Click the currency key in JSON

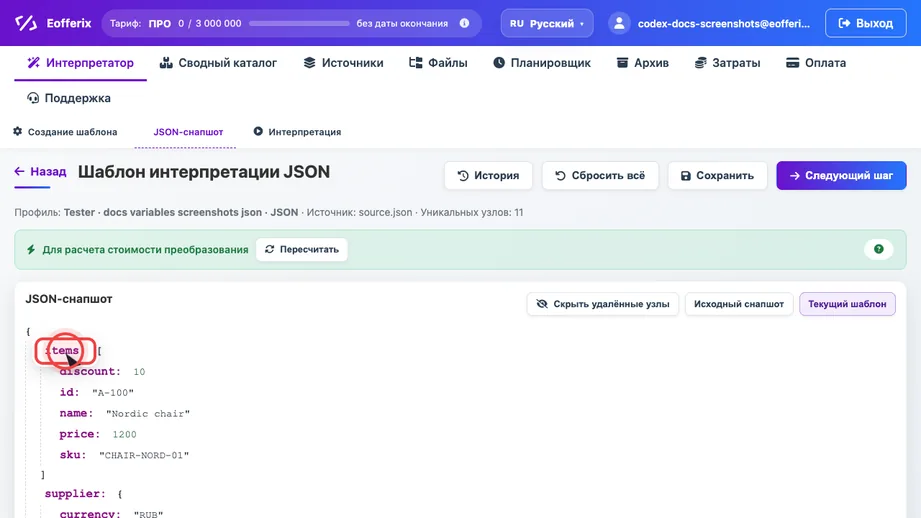coord(90,513)
